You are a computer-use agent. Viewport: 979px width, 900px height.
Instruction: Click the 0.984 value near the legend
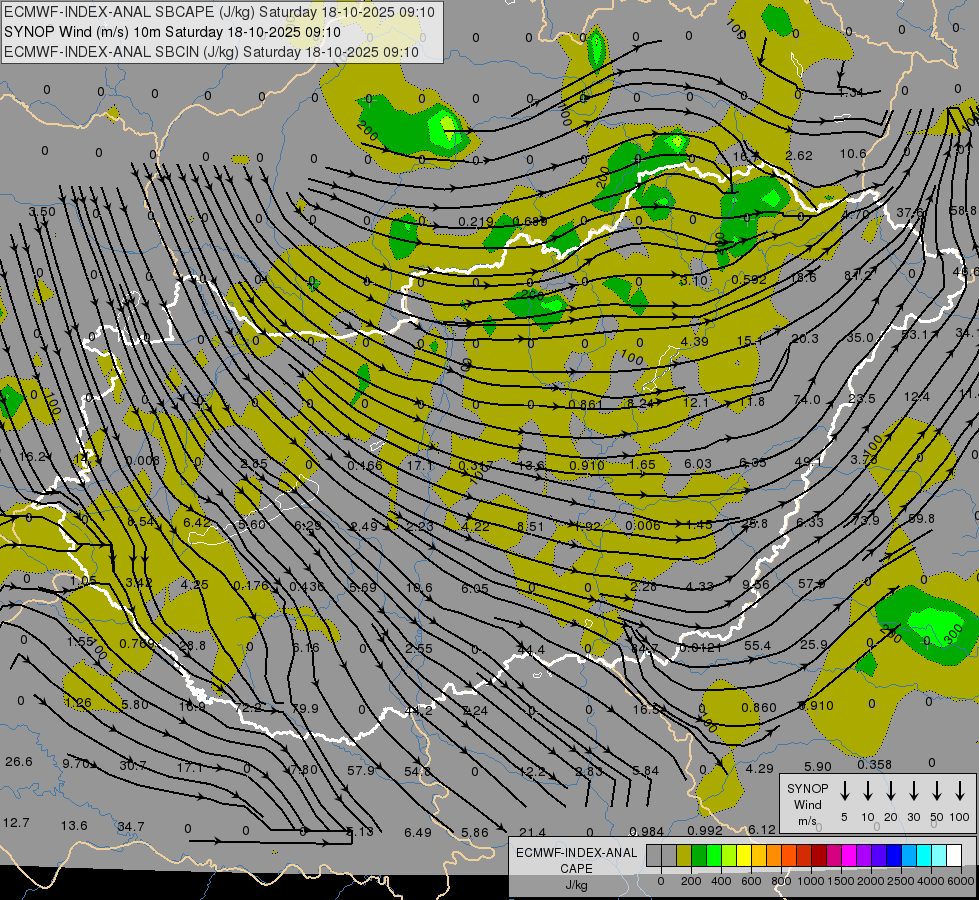pyautogui.click(x=646, y=831)
